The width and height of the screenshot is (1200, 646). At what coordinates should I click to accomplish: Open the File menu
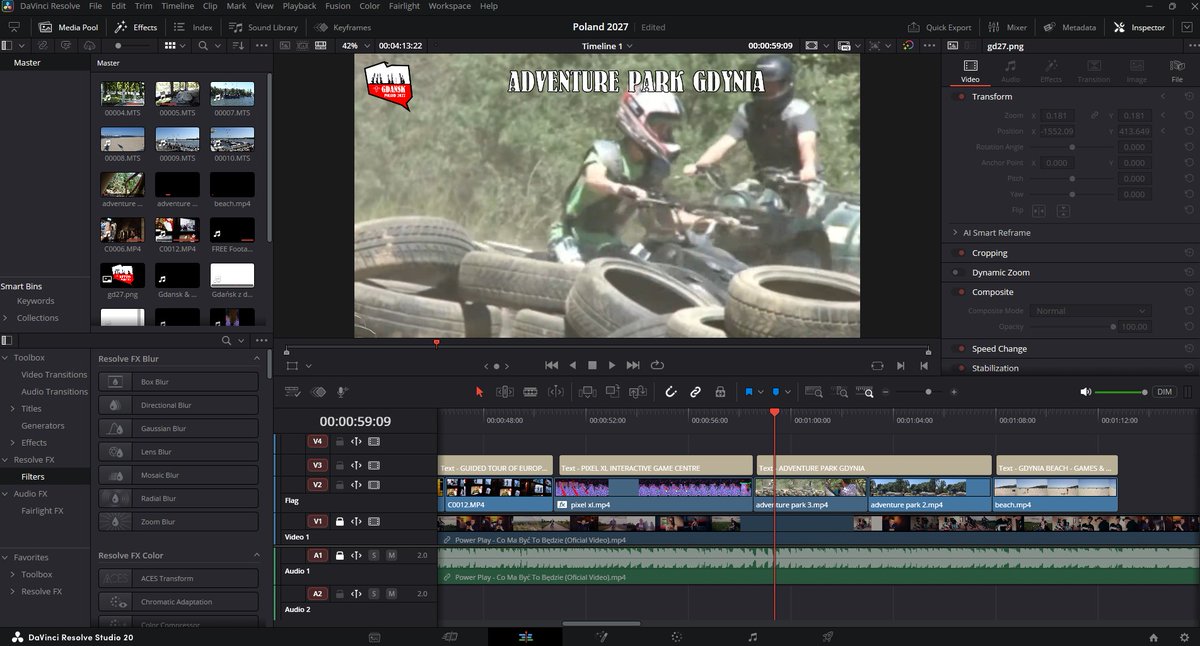point(95,6)
